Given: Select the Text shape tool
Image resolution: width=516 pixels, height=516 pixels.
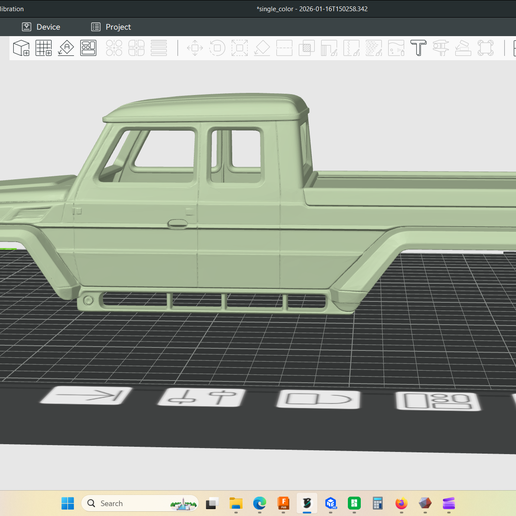Looking at the screenshot, I should point(418,48).
